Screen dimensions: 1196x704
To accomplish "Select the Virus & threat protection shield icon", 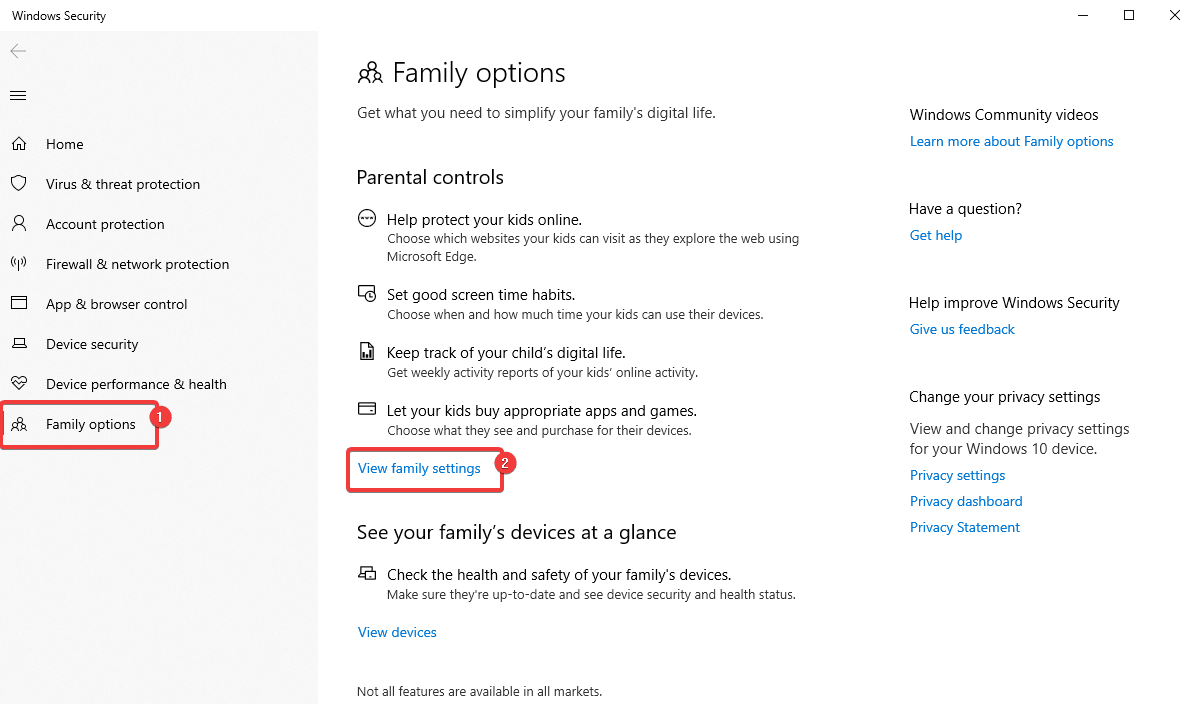I will point(19,184).
